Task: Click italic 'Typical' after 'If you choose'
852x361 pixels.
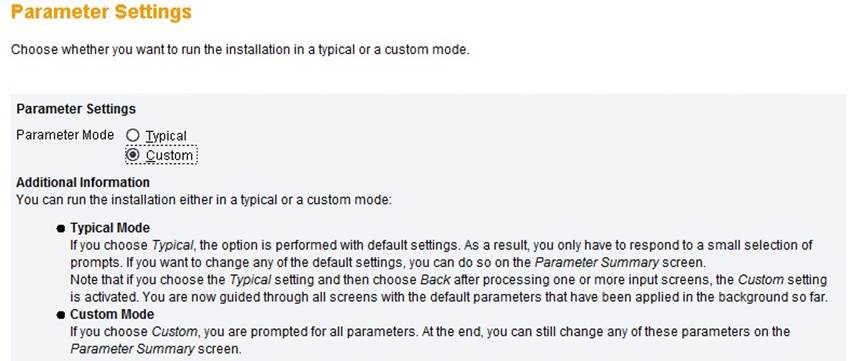Action: (172, 245)
